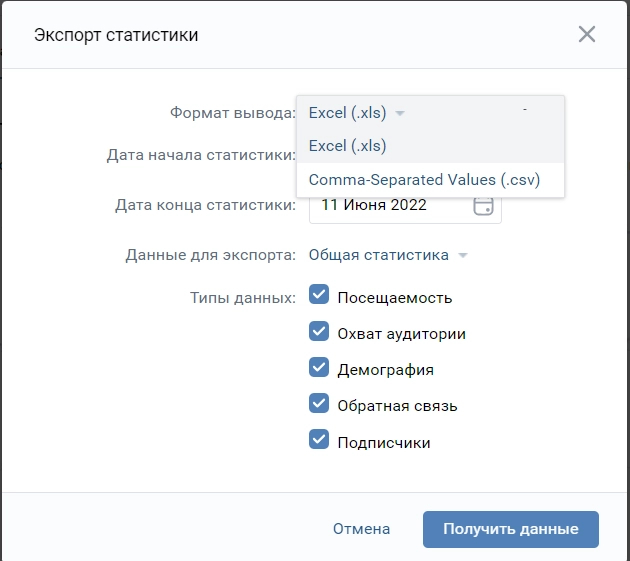Image resolution: width=630 pixels, height=561 pixels.
Task: Uncheck the Посещаемость checkbox
Action: pos(320,296)
